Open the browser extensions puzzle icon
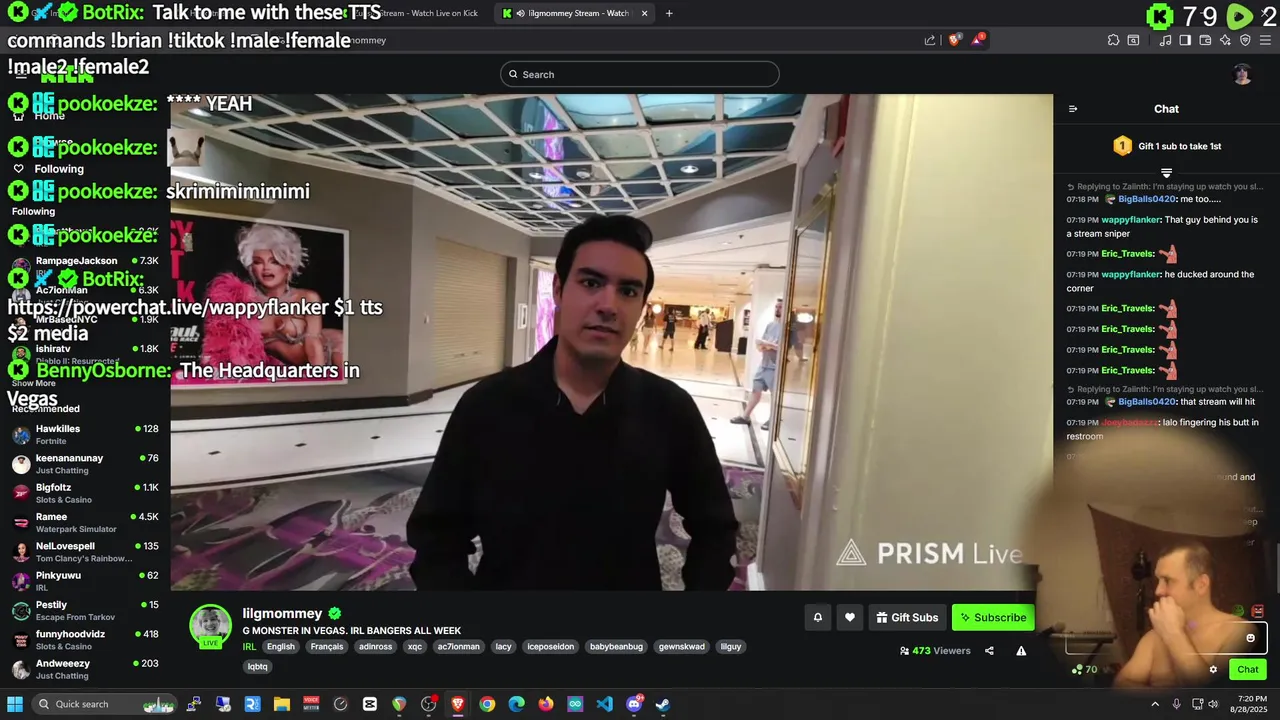This screenshot has height=720, width=1280. tap(1113, 40)
